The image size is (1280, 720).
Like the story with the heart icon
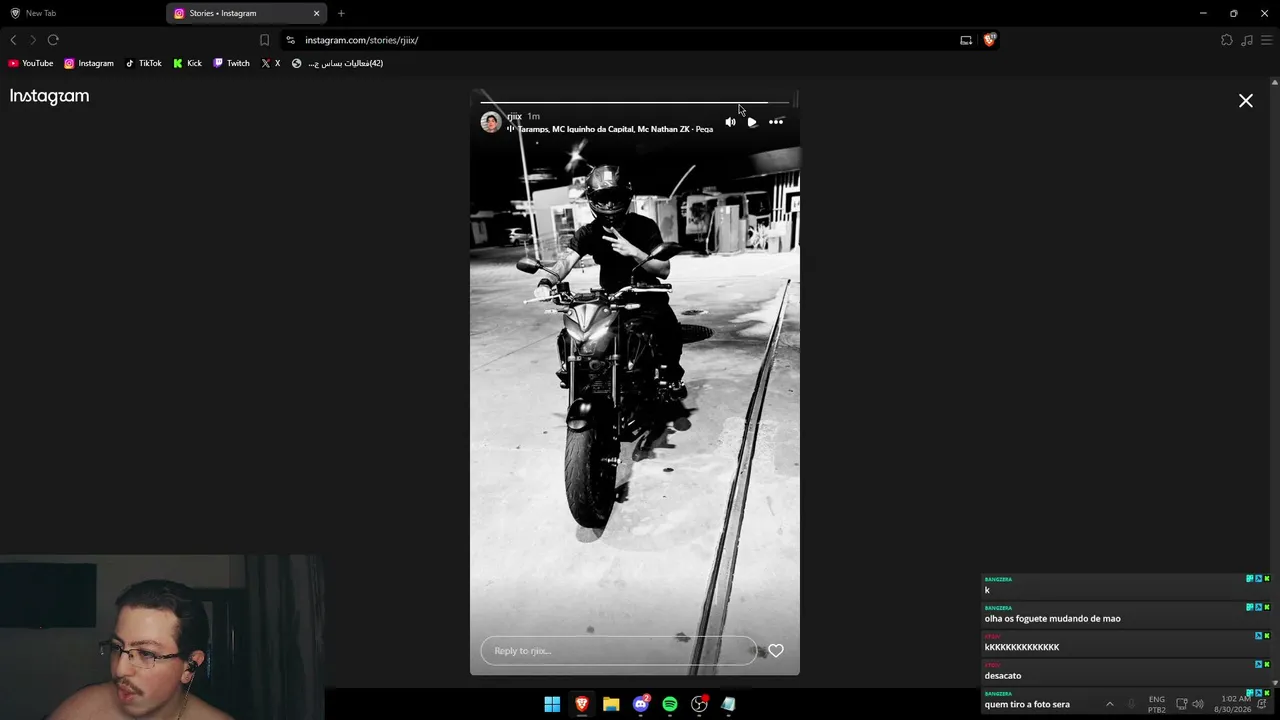click(776, 651)
